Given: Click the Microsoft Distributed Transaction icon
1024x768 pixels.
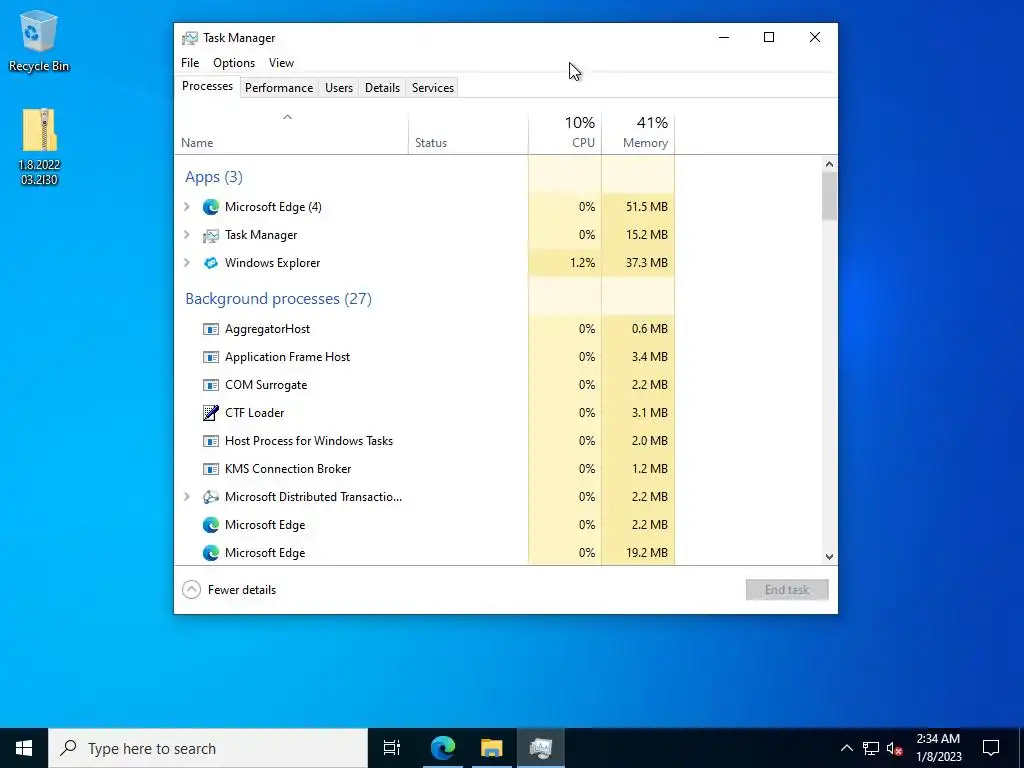Looking at the screenshot, I should pyautogui.click(x=210, y=497).
